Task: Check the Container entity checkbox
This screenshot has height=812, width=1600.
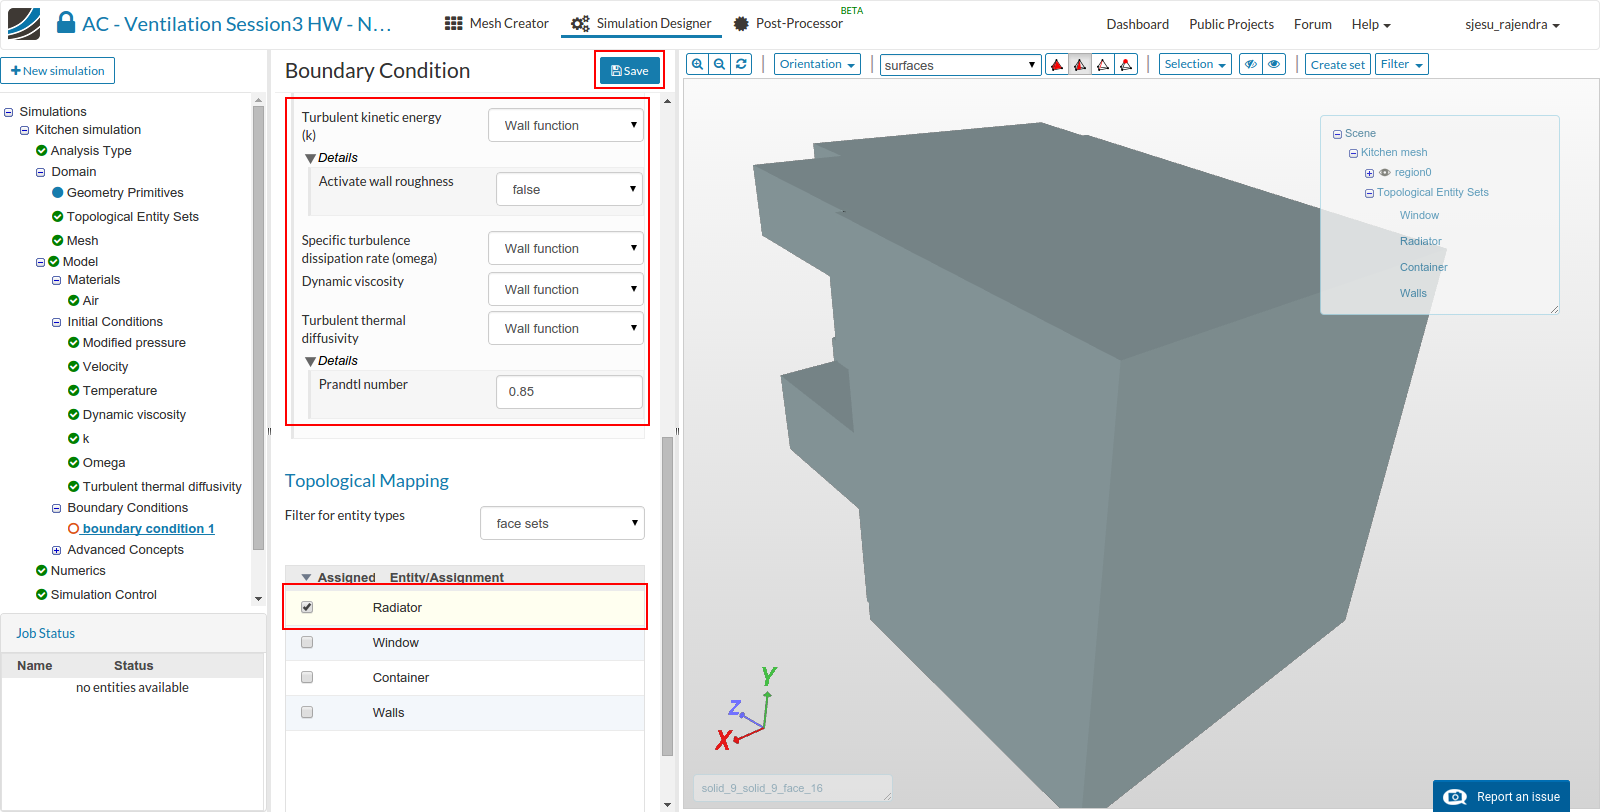Action: click(307, 677)
